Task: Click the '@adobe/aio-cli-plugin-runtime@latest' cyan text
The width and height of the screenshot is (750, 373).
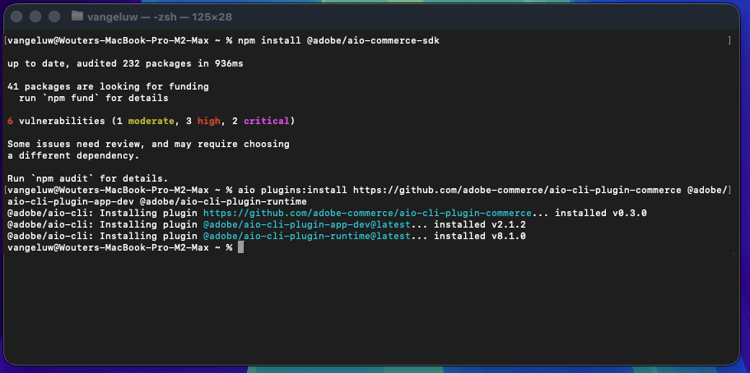Action: pos(307,236)
